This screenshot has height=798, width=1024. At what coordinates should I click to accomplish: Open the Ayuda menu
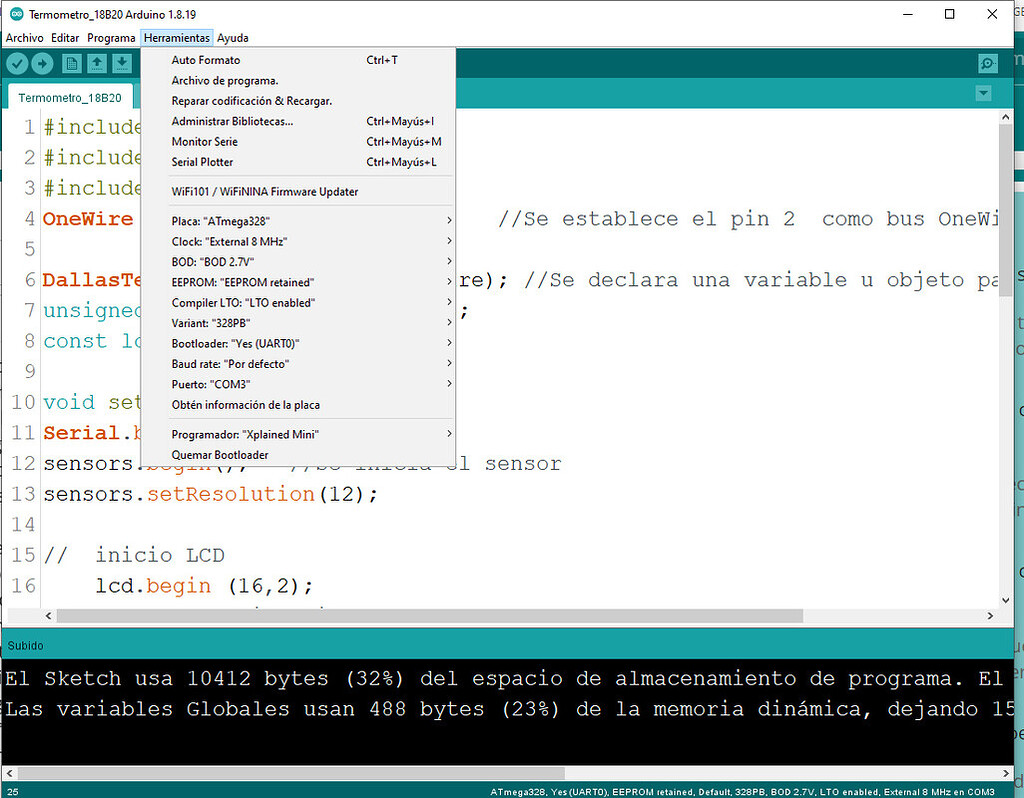[233, 38]
